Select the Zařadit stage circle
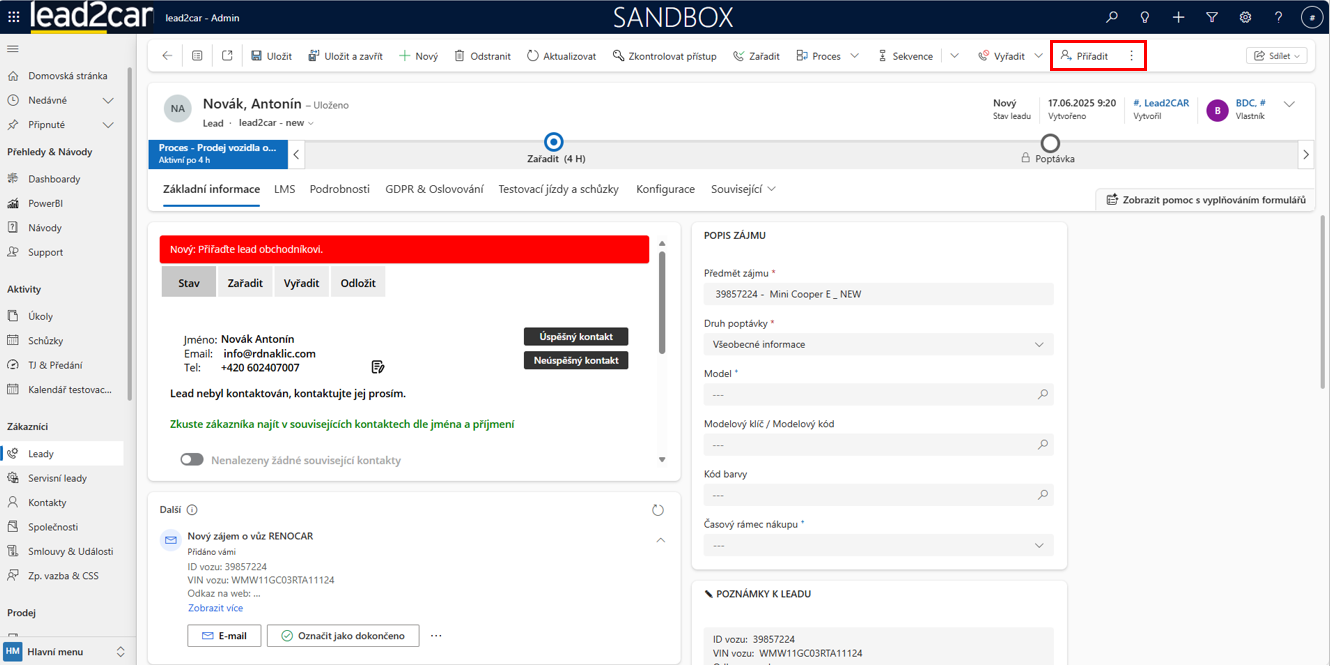The height and width of the screenshot is (666, 1330). tap(553, 142)
